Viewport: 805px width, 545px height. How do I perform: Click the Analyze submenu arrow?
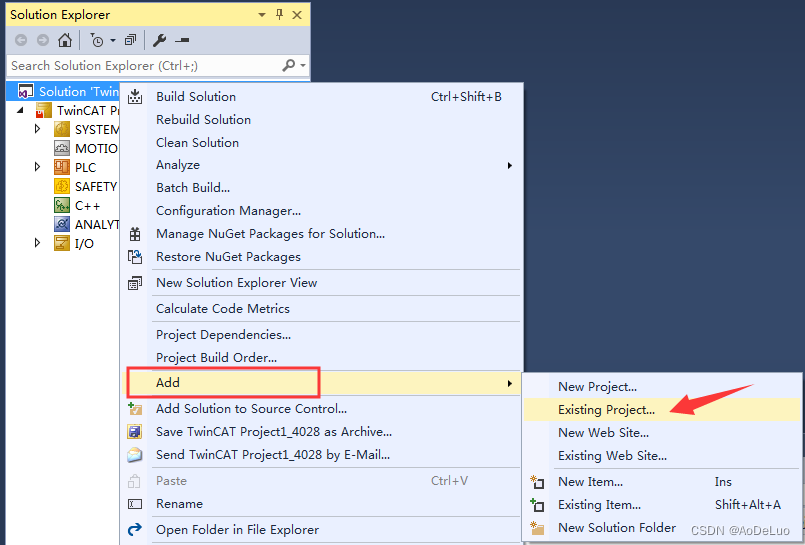509,165
